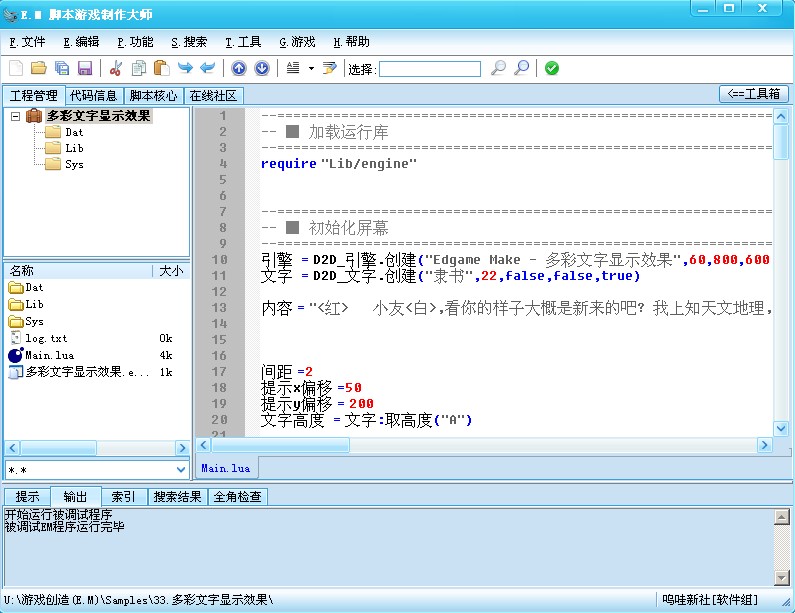Click the text alignment lines icon
Image resolution: width=795 pixels, height=613 pixels.
click(293, 68)
